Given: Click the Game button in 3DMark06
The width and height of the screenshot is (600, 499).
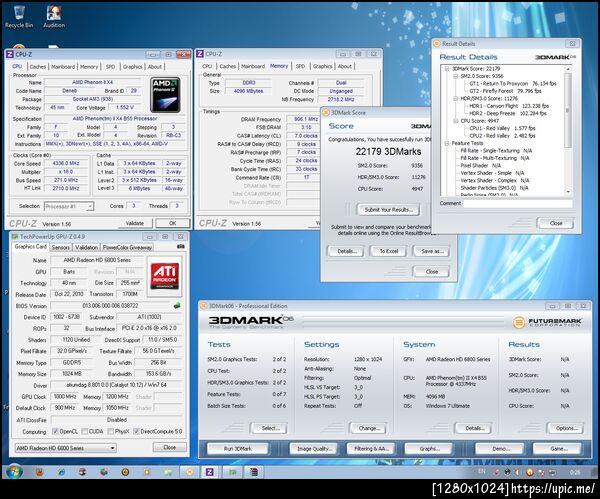Looking at the screenshot, I should [557, 448].
